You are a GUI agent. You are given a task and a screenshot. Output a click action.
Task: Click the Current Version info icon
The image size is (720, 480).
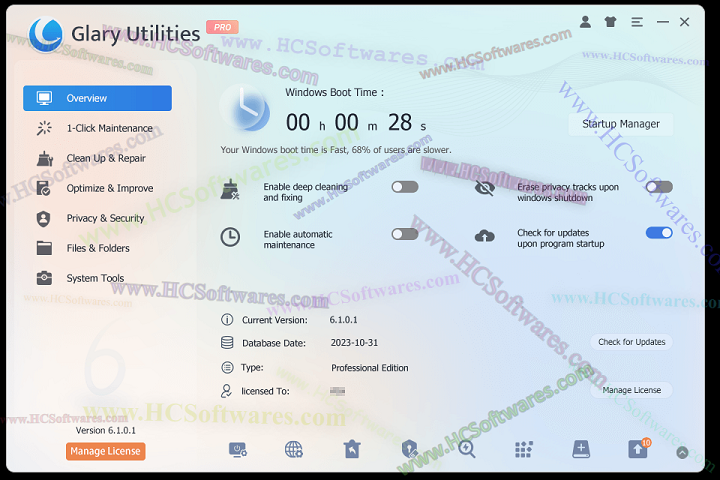pos(227,319)
